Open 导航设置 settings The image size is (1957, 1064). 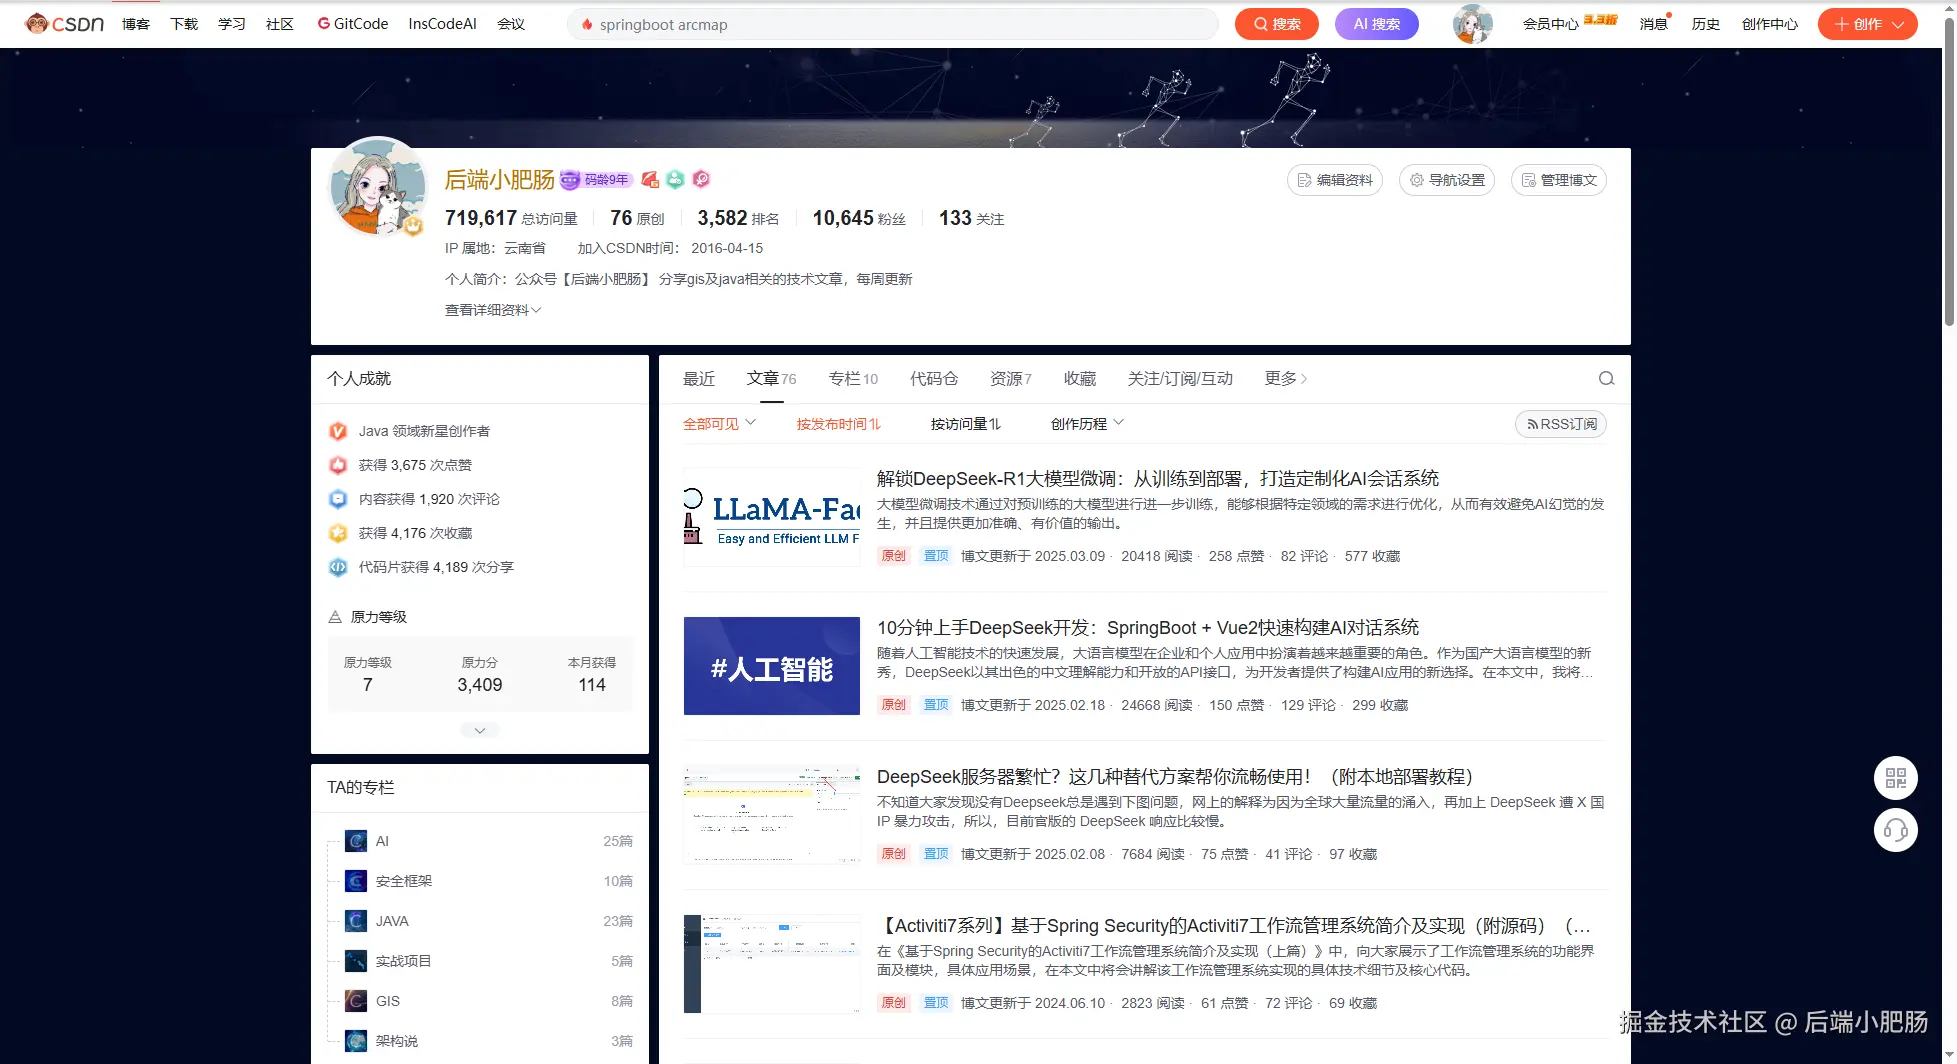point(1447,180)
